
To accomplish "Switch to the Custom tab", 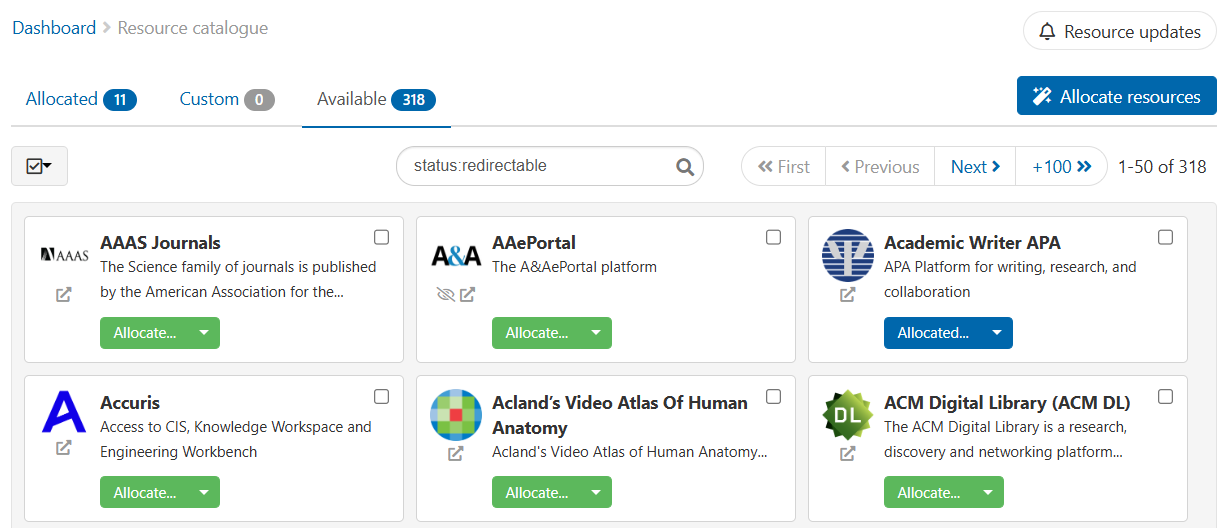I will pyautogui.click(x=227, y=99).
